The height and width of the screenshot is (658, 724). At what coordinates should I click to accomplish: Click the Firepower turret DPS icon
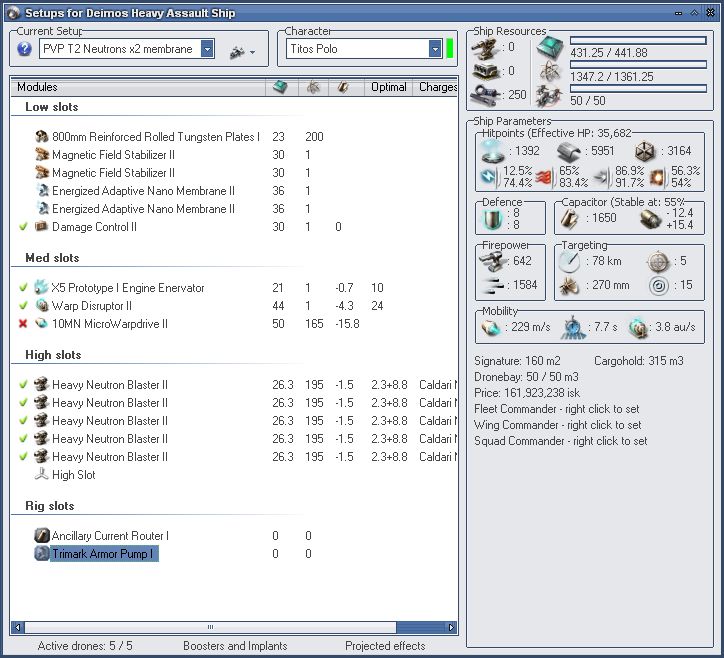(493, 262)
